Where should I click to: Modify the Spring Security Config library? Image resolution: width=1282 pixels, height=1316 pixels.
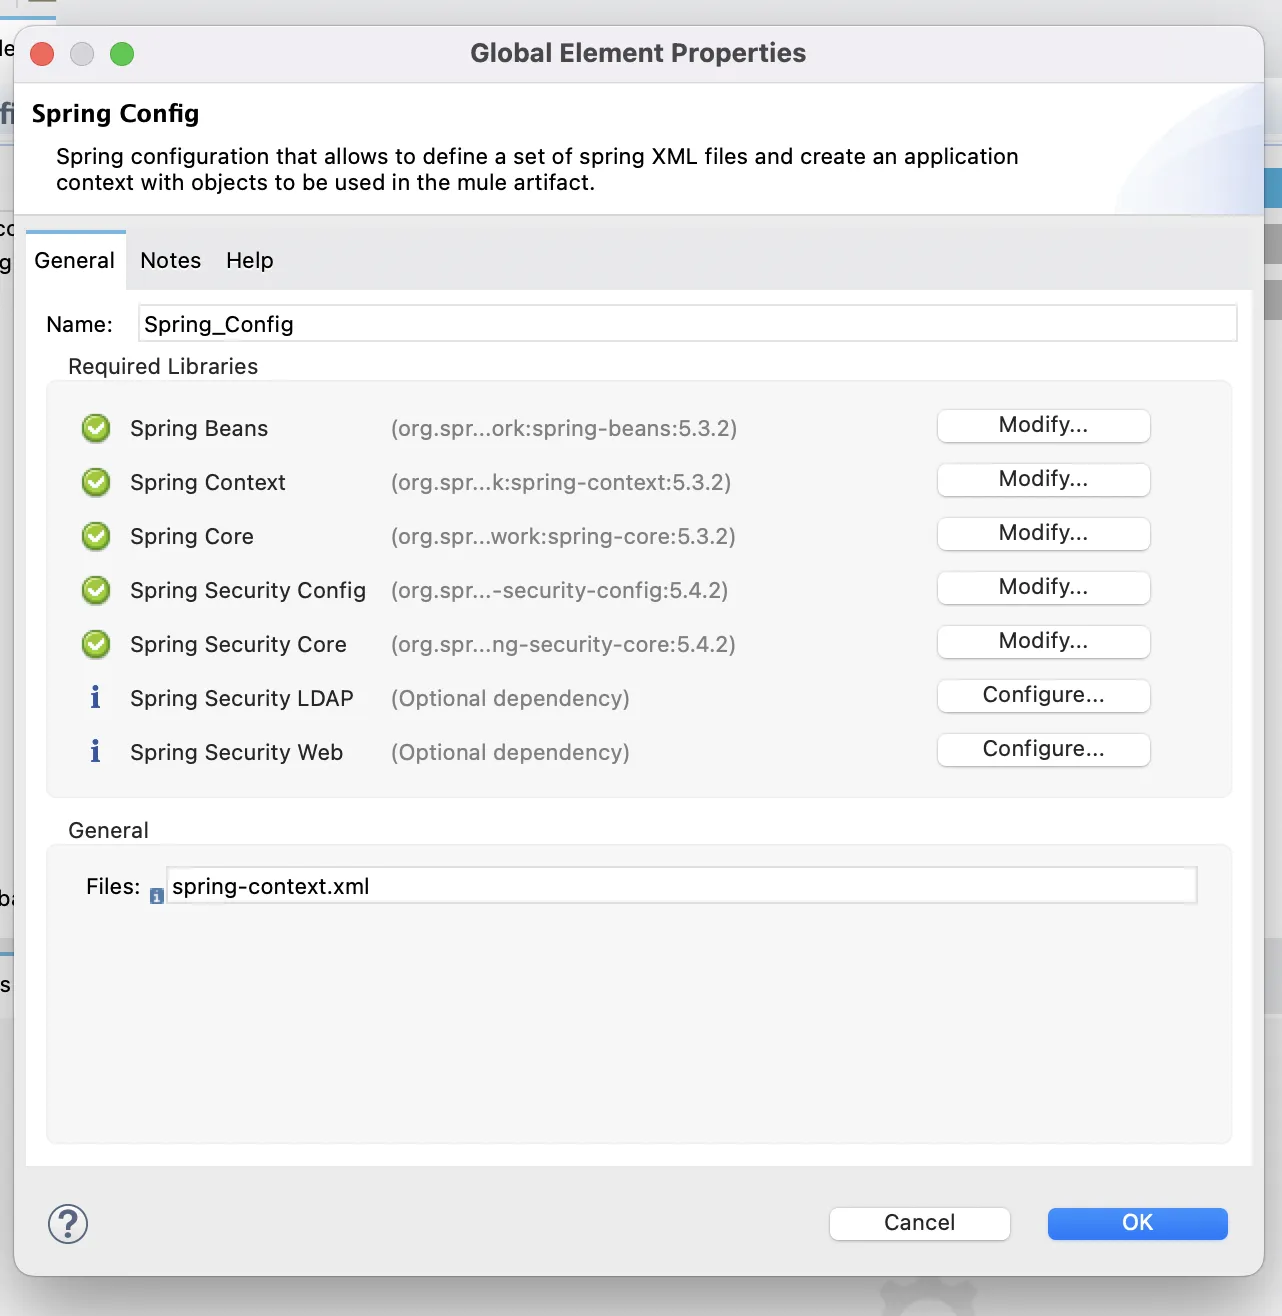coord(1044,588)
